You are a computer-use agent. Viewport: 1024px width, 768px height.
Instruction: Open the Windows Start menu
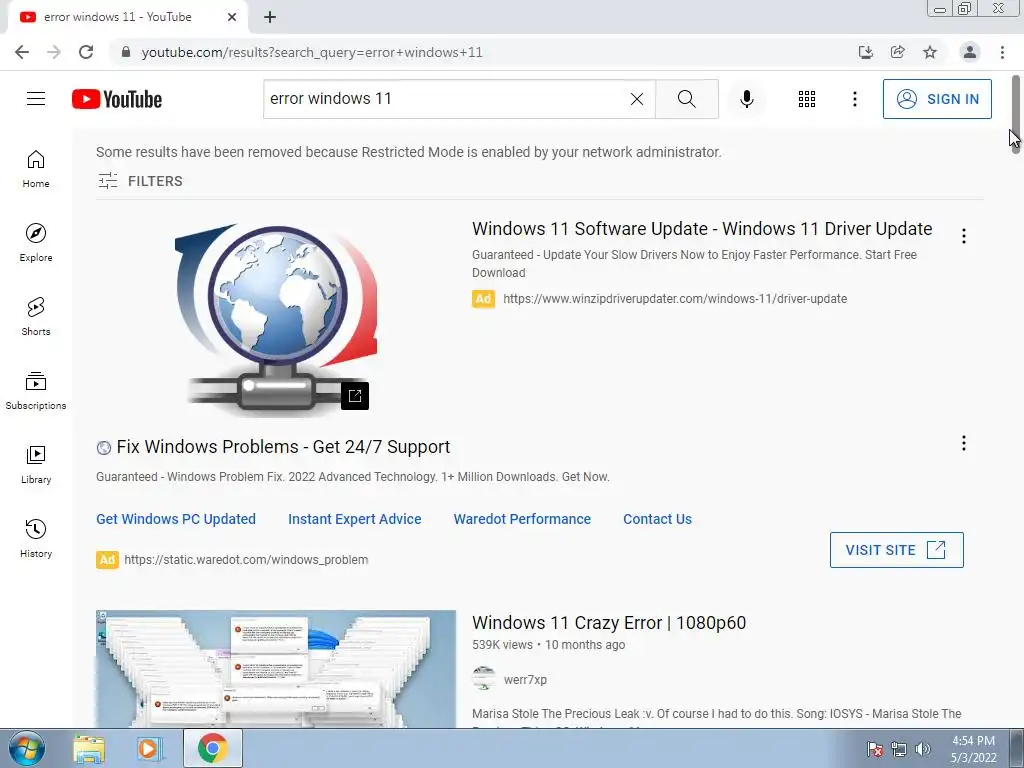point(27,749)
